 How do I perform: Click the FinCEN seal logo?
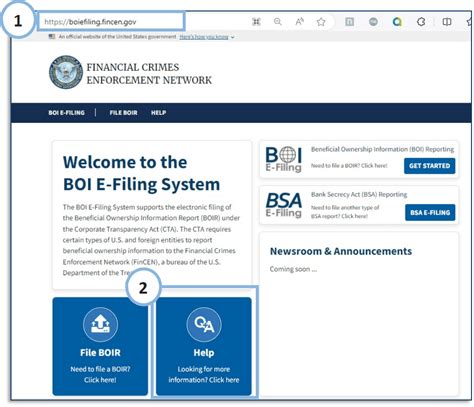coord(66,72)
